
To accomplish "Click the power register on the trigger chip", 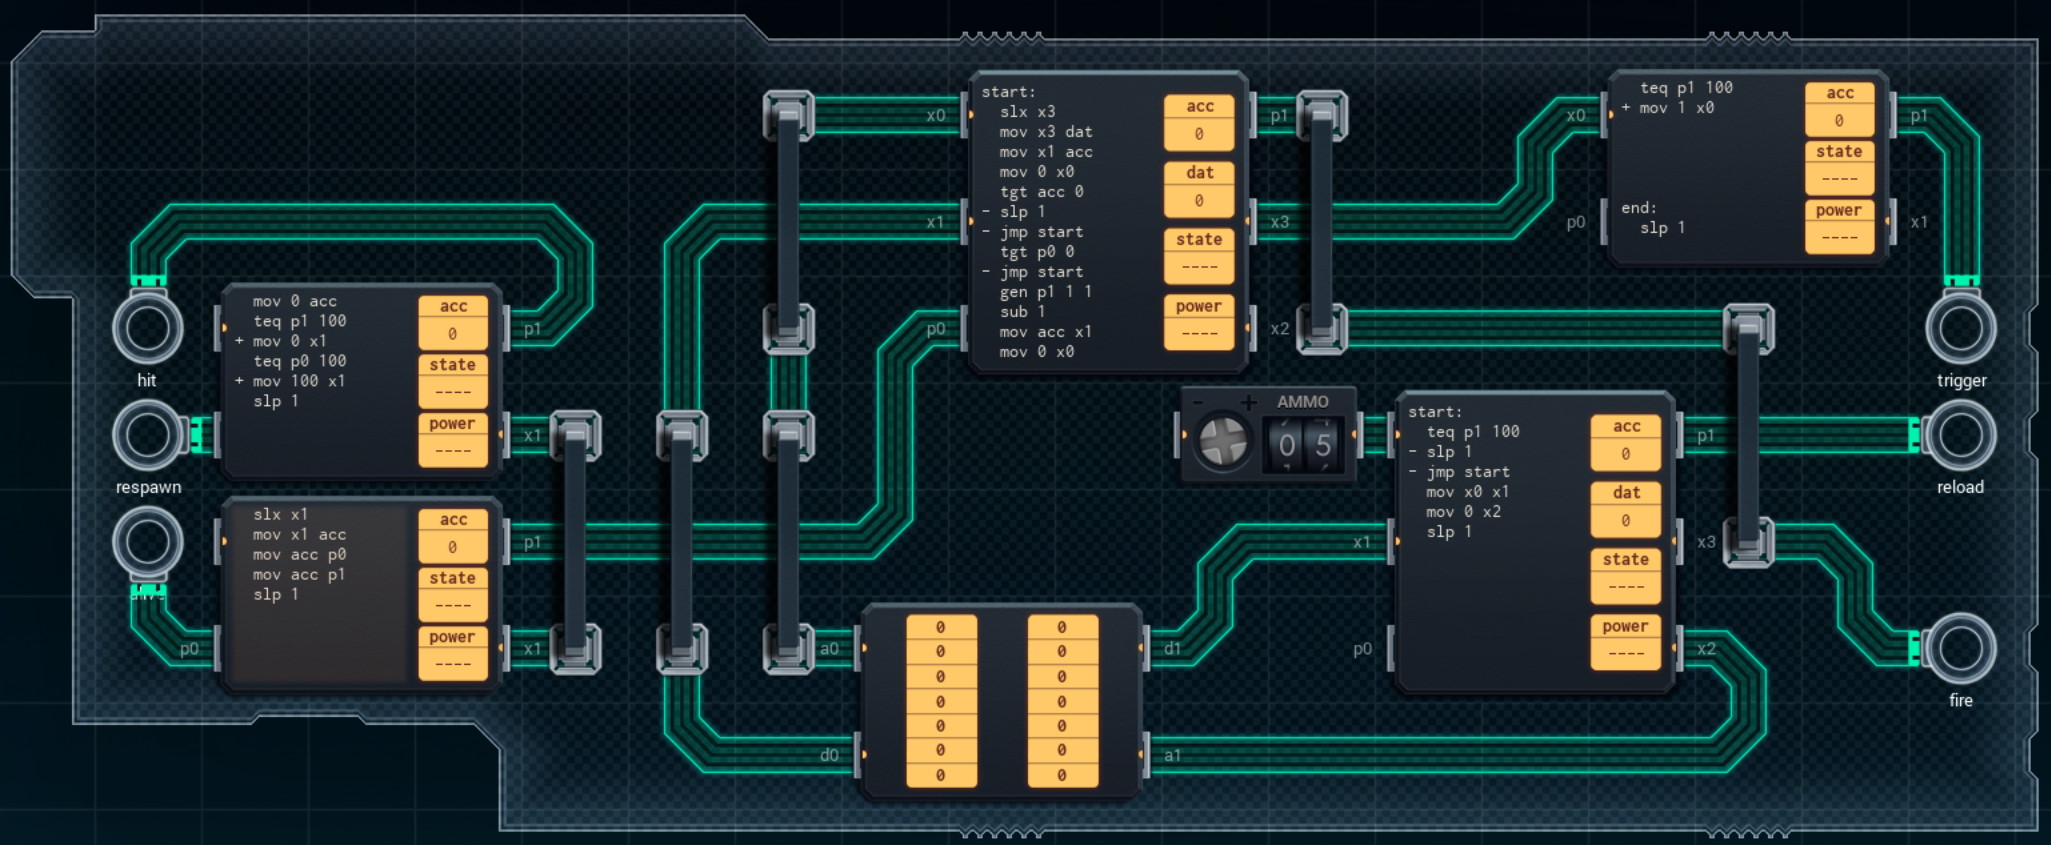I will (1839, 237).
